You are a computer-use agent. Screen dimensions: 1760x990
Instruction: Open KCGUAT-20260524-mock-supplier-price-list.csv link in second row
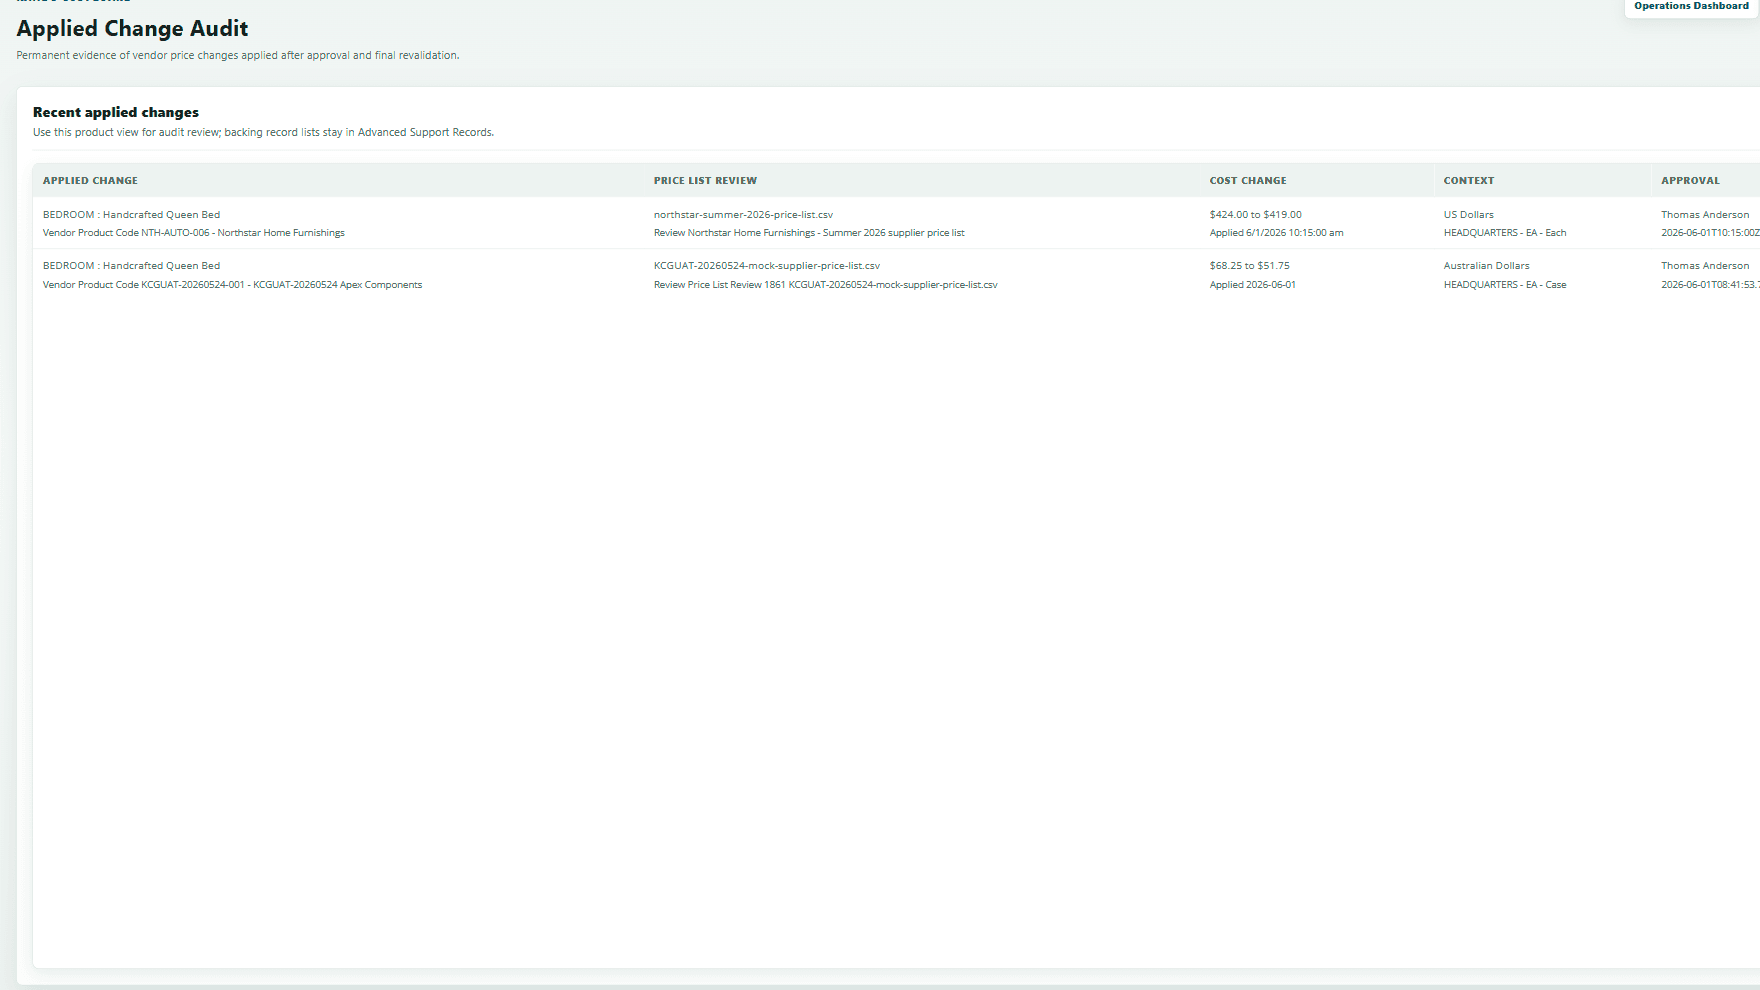tap(767, 266)
